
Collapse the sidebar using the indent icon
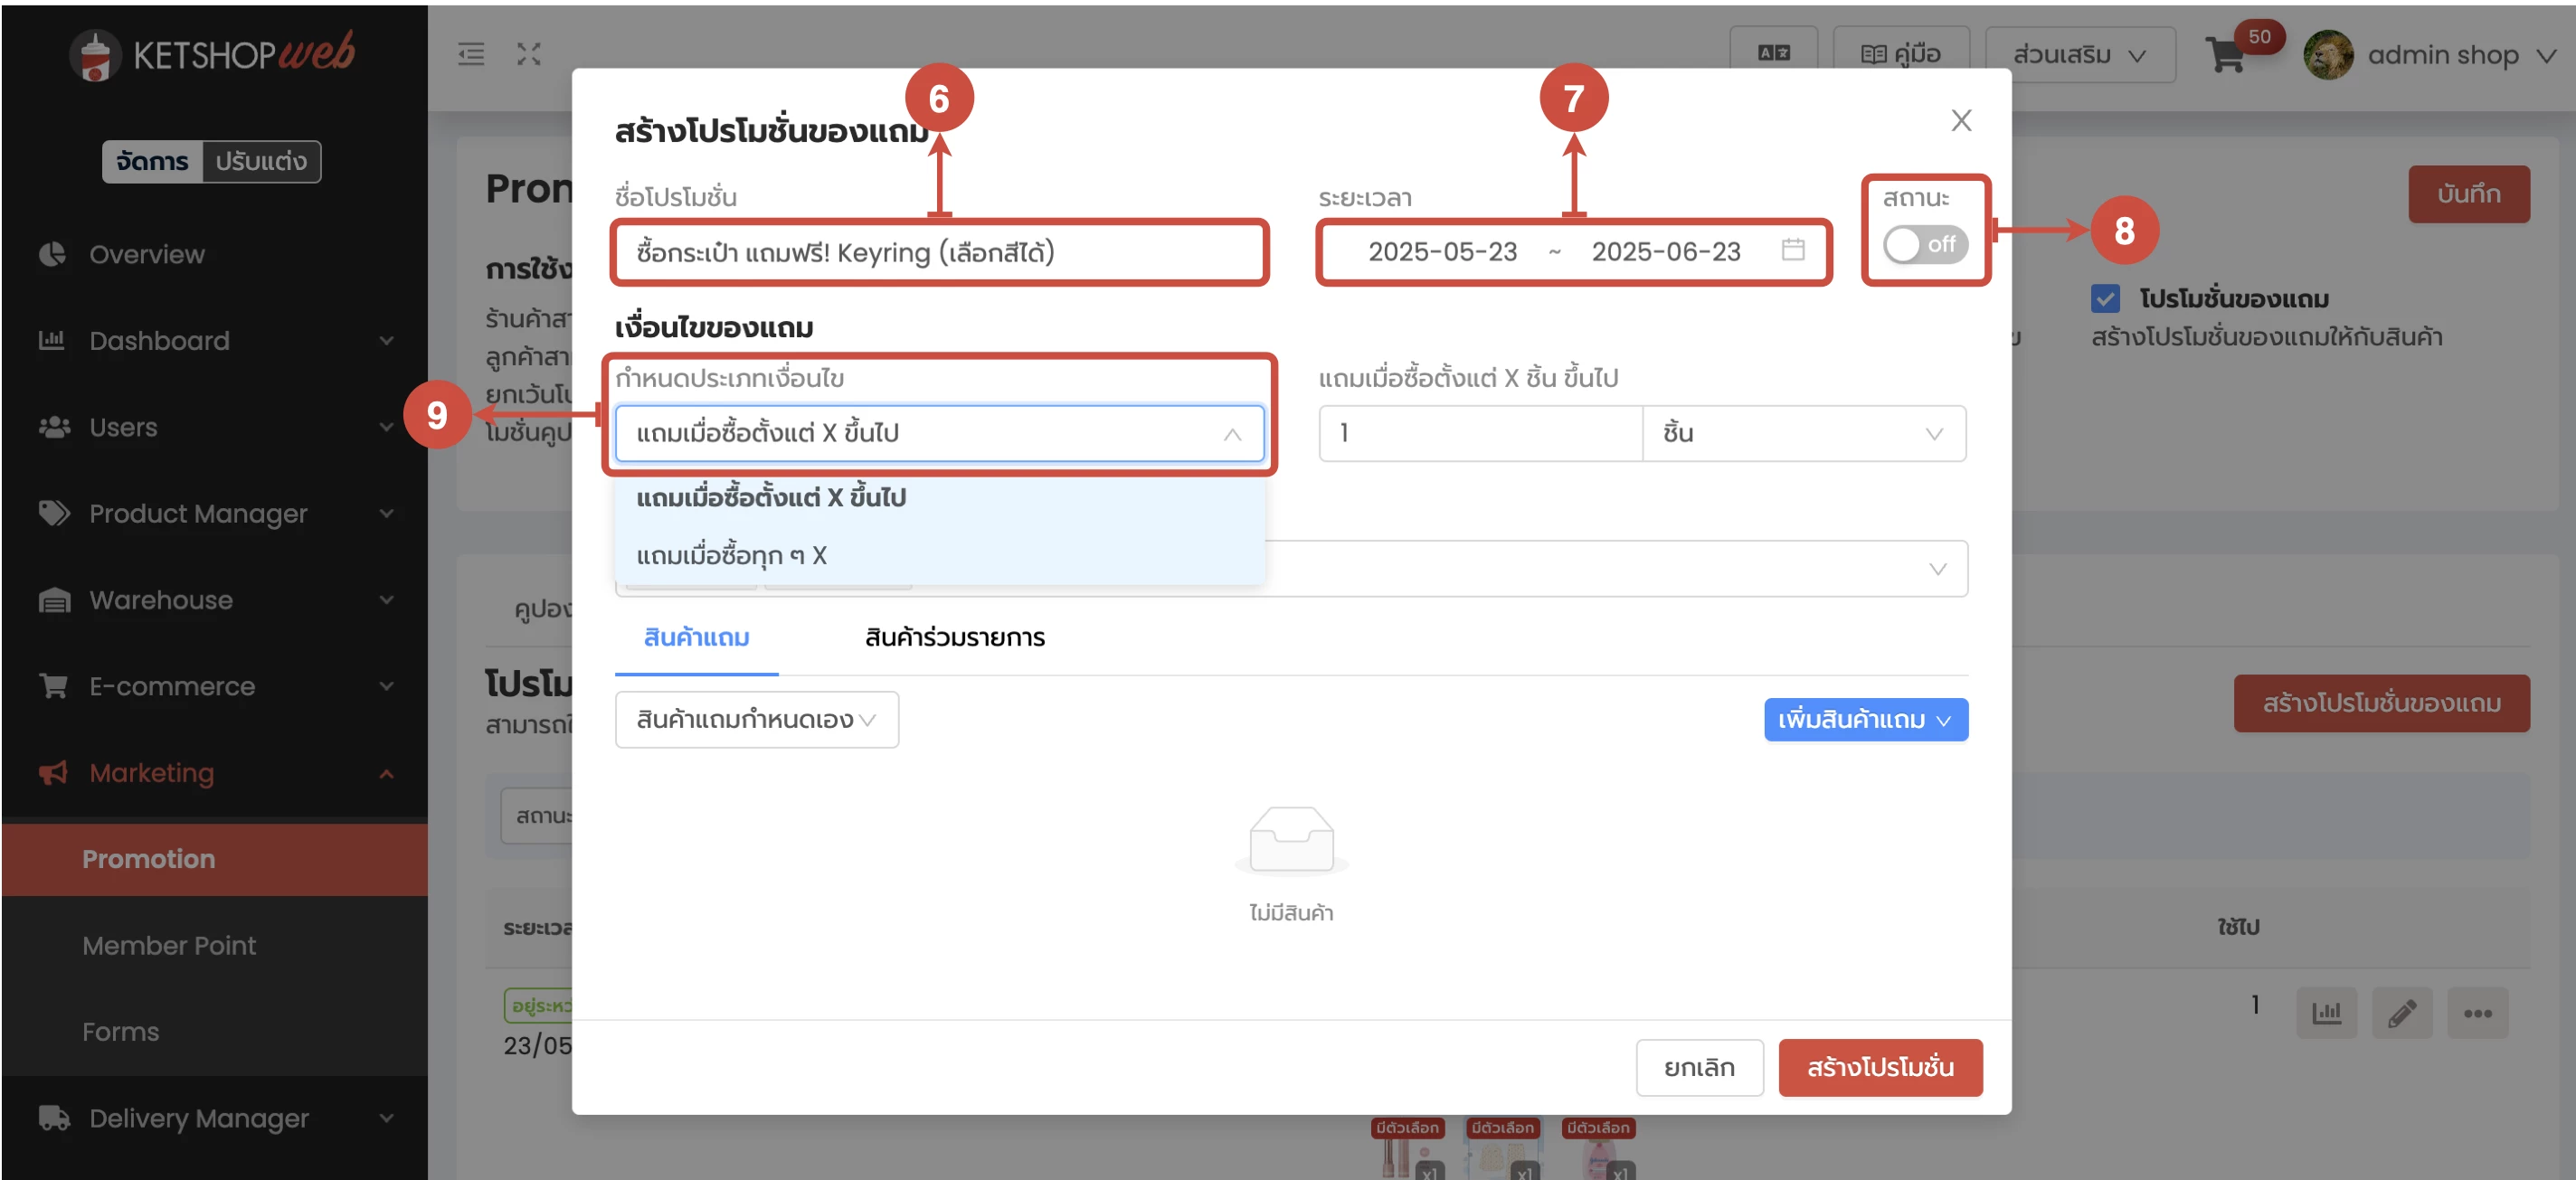471,55
